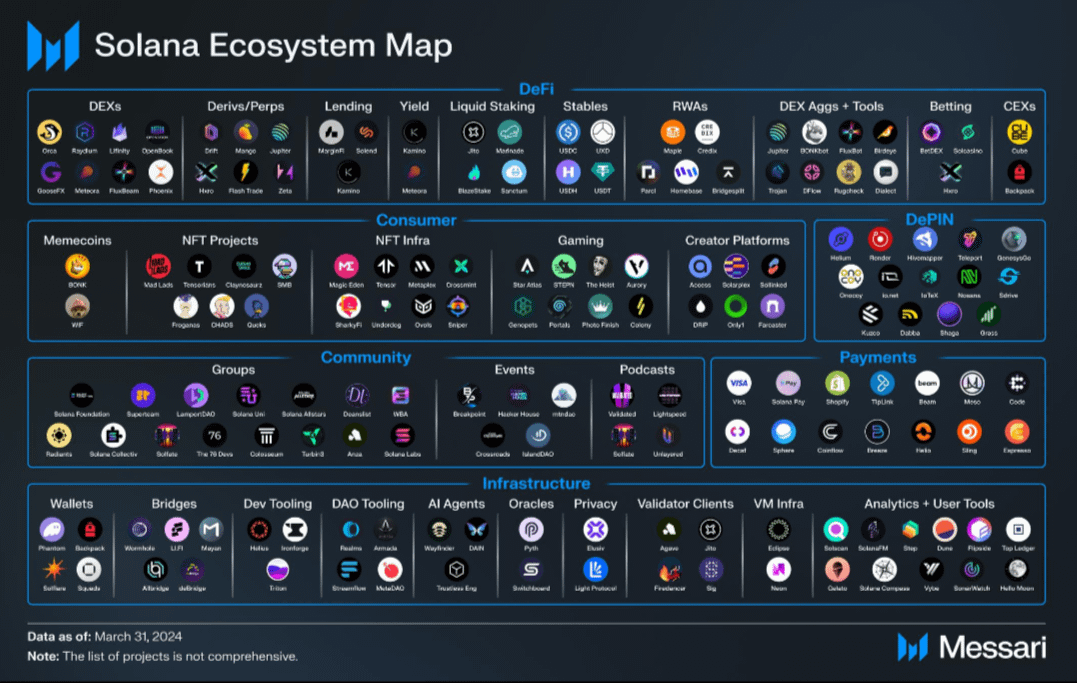Select the Shopify bag icon

(837, 383)
